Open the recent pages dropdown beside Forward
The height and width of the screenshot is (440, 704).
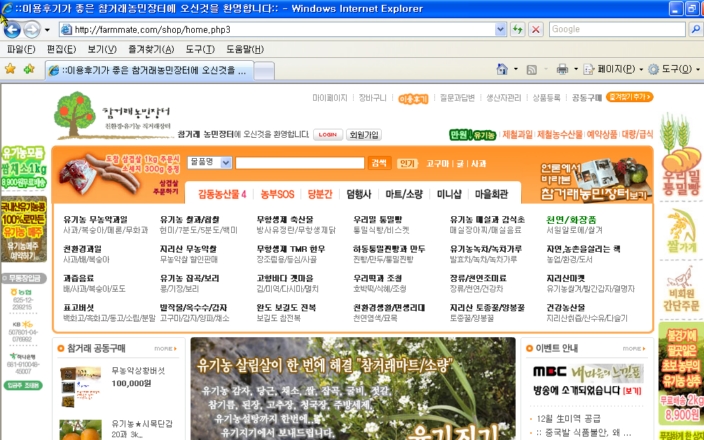point(47,30)
